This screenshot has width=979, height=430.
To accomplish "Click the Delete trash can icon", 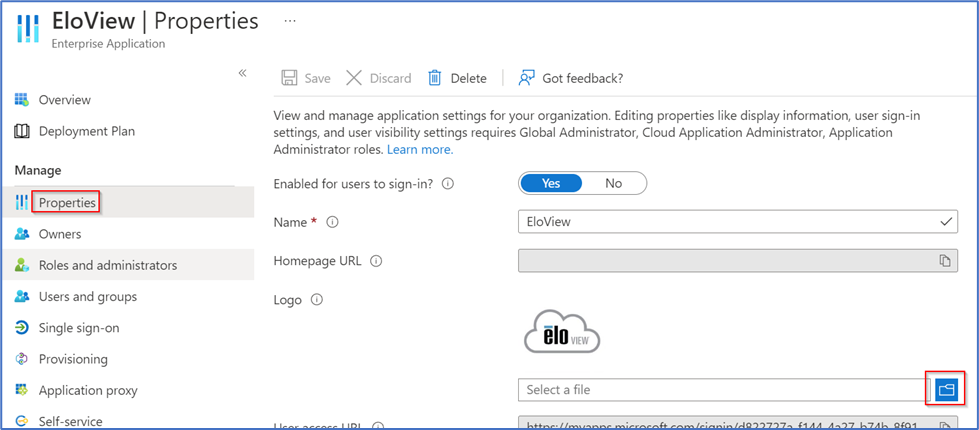I will pyautogui.click(x=435, y=78).
